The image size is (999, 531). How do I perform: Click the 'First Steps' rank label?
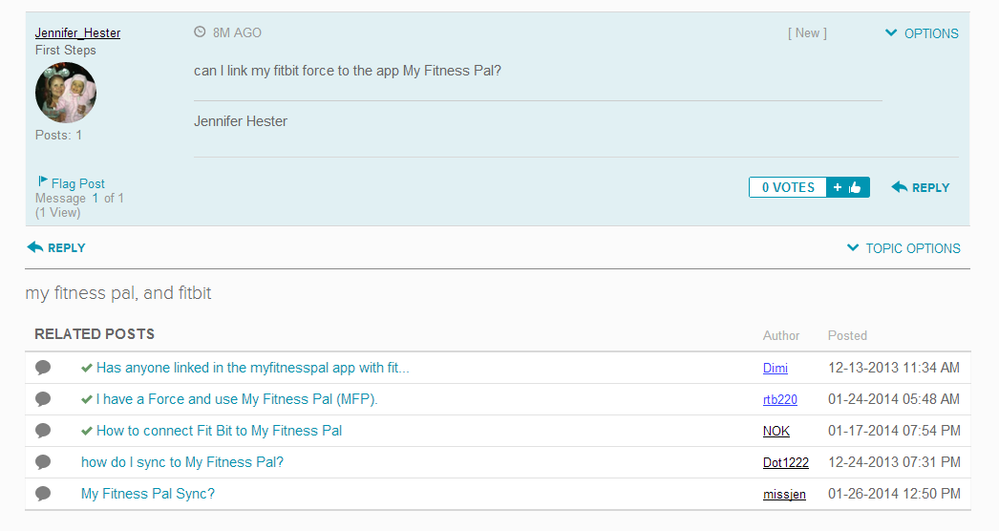[66, 50]
